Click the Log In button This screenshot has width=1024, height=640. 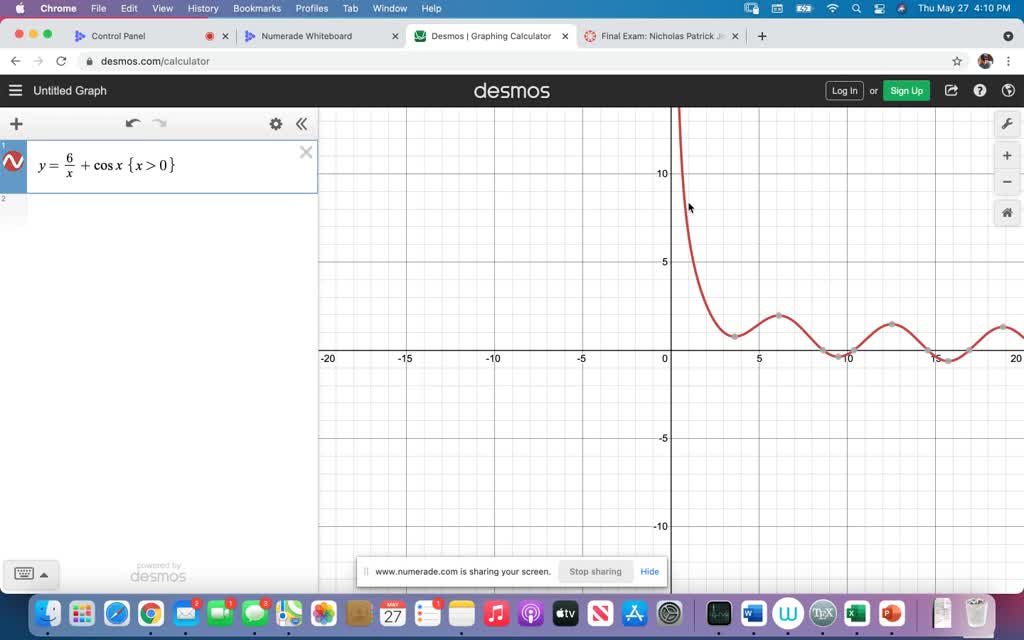pos(844,90)
